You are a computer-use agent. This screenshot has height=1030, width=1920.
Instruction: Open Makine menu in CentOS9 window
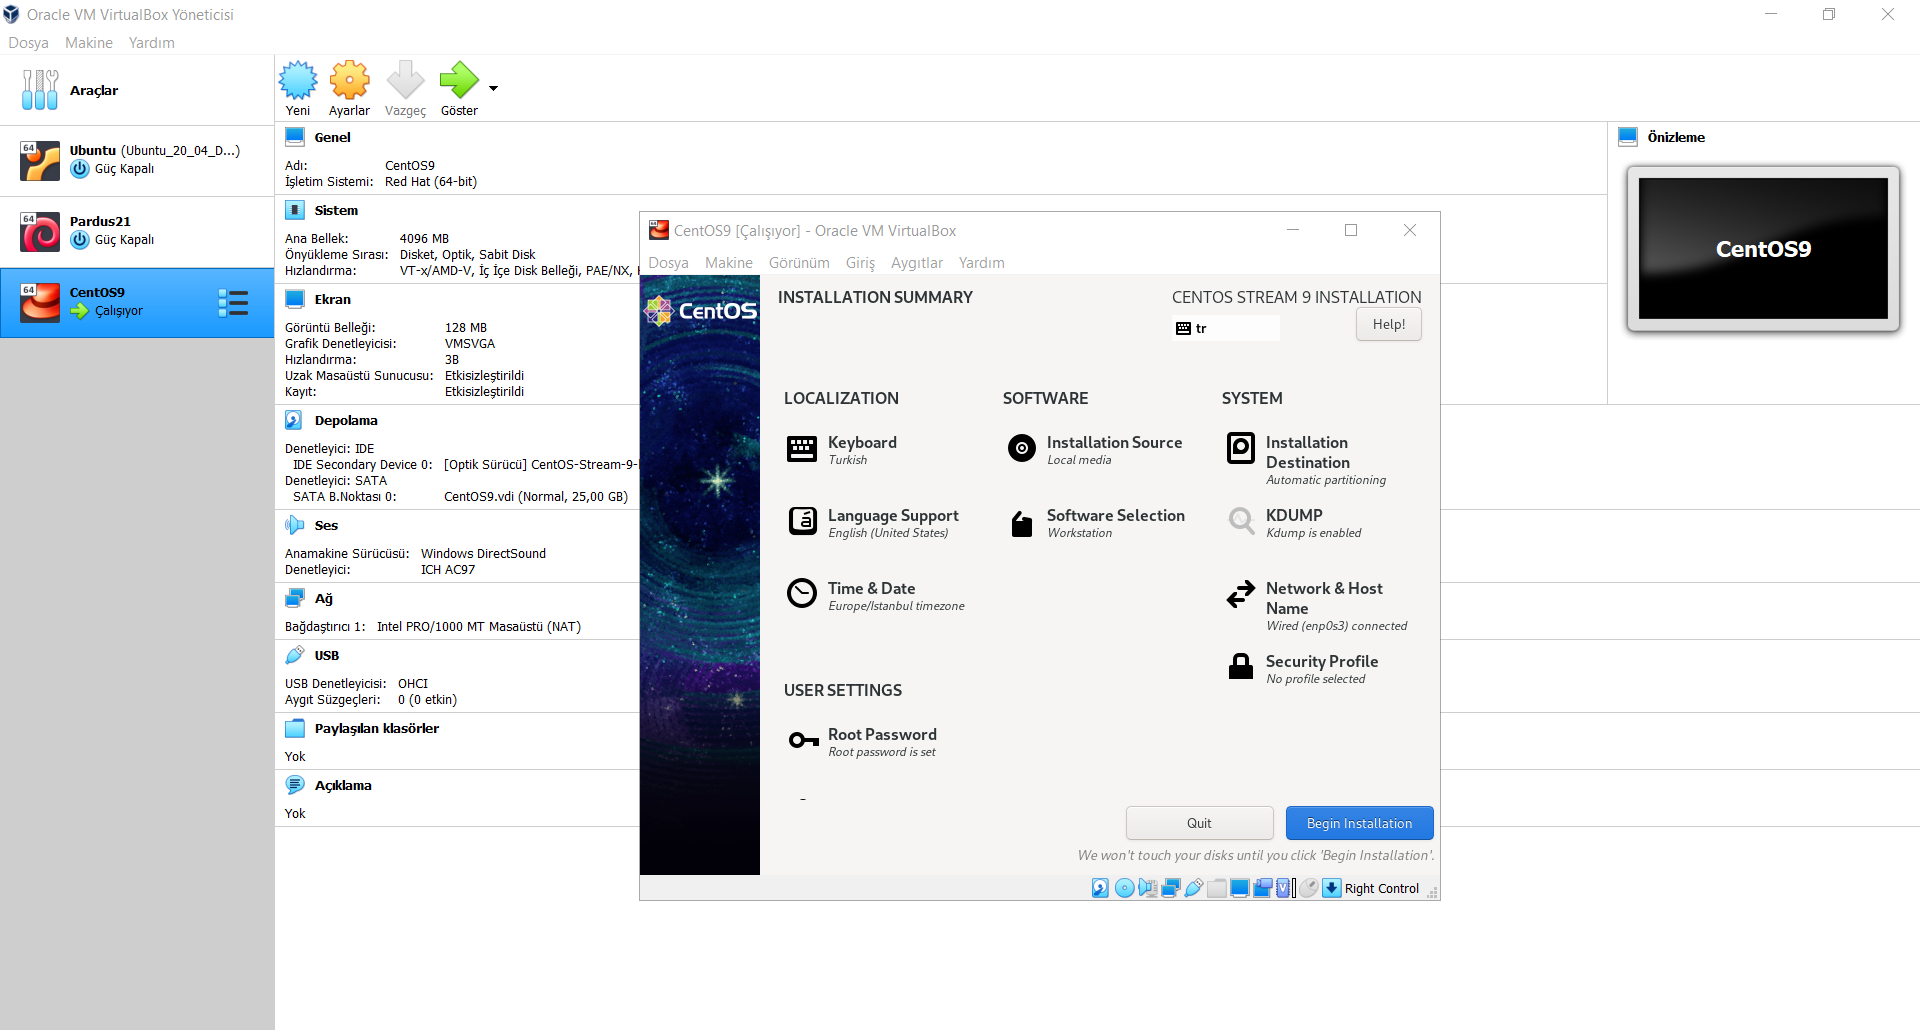tap(729, 263)
